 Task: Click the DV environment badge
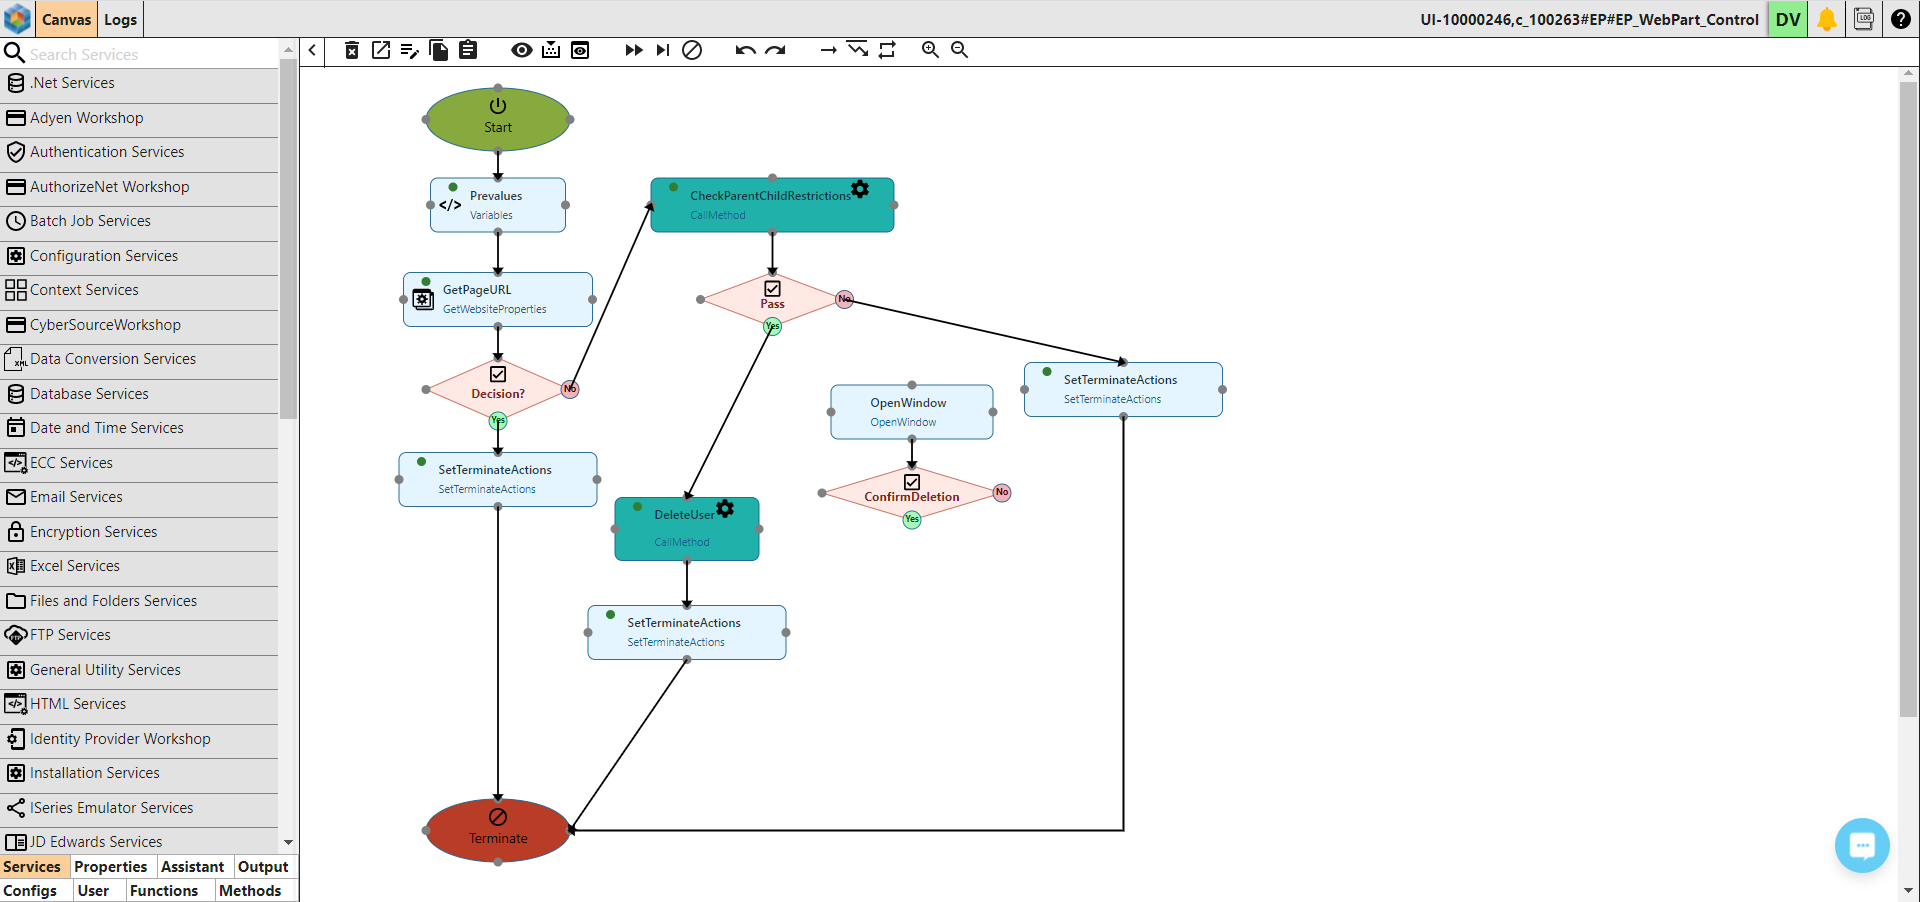1788,19
